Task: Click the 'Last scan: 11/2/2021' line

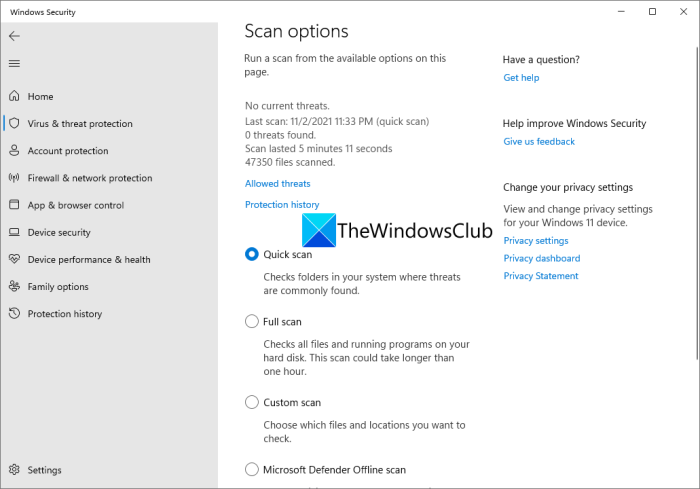Action: (337, 121)
